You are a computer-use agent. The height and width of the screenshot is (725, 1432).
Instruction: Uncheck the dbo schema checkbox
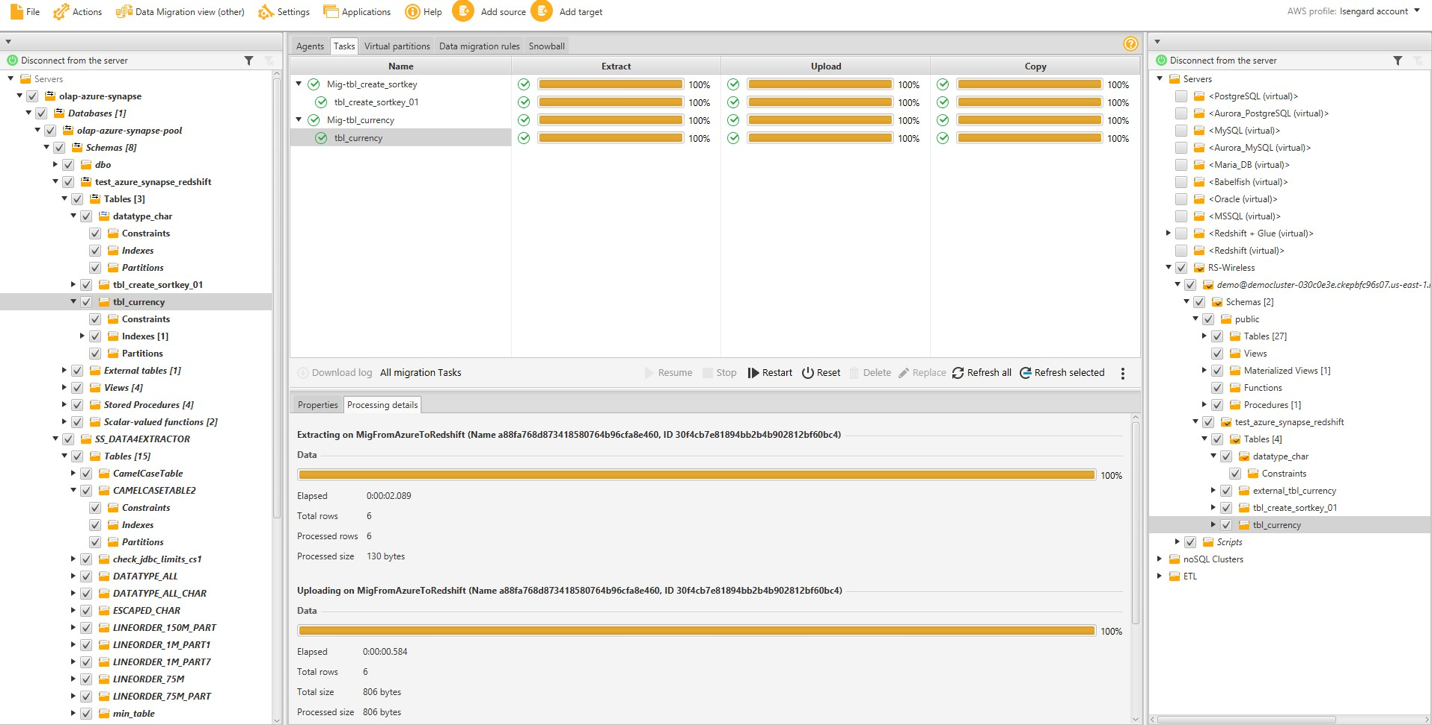point(68,165)
